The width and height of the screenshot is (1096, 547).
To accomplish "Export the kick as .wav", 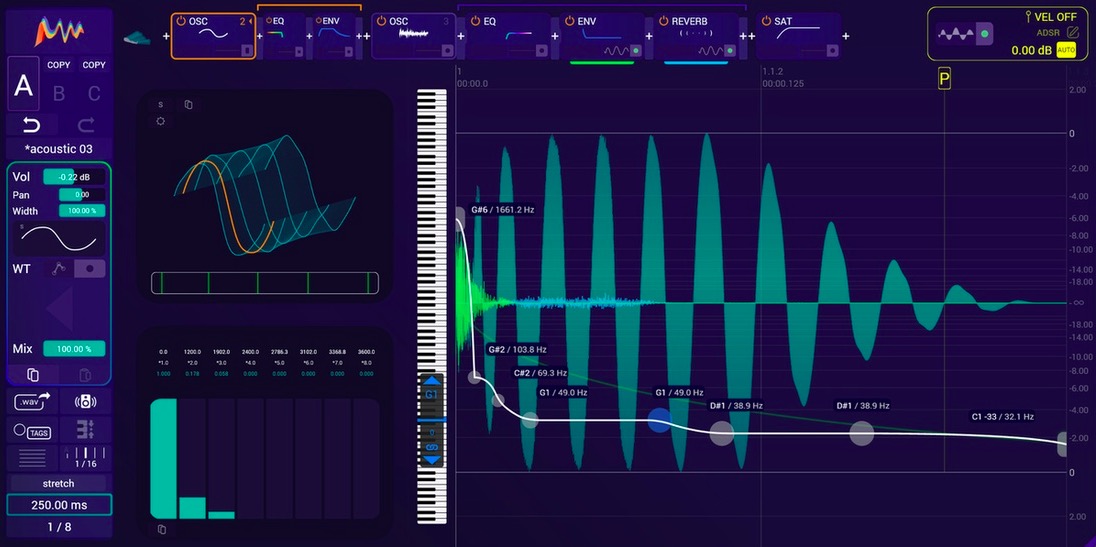I will point(32,401).
